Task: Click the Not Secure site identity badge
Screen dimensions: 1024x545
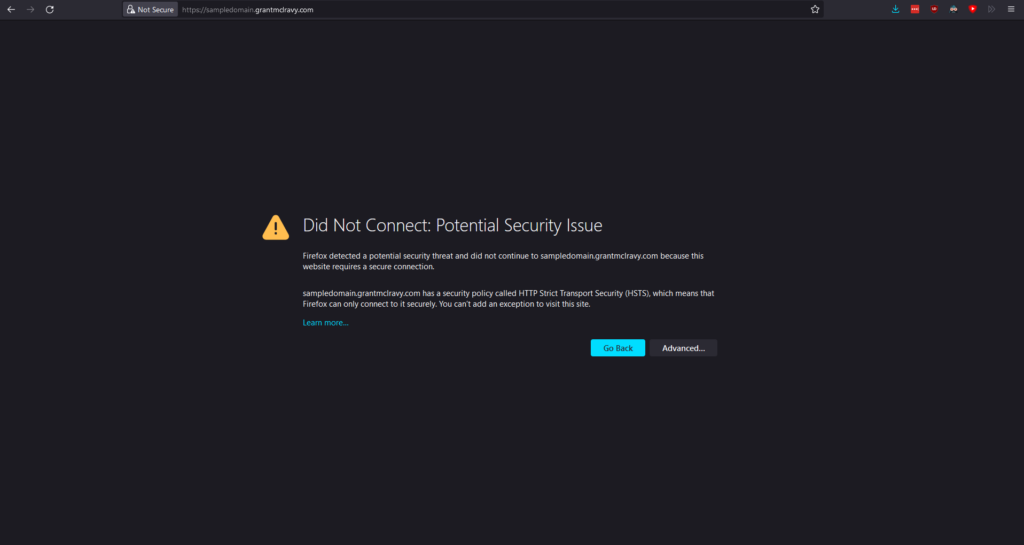Action: click(x=150, y=9)
